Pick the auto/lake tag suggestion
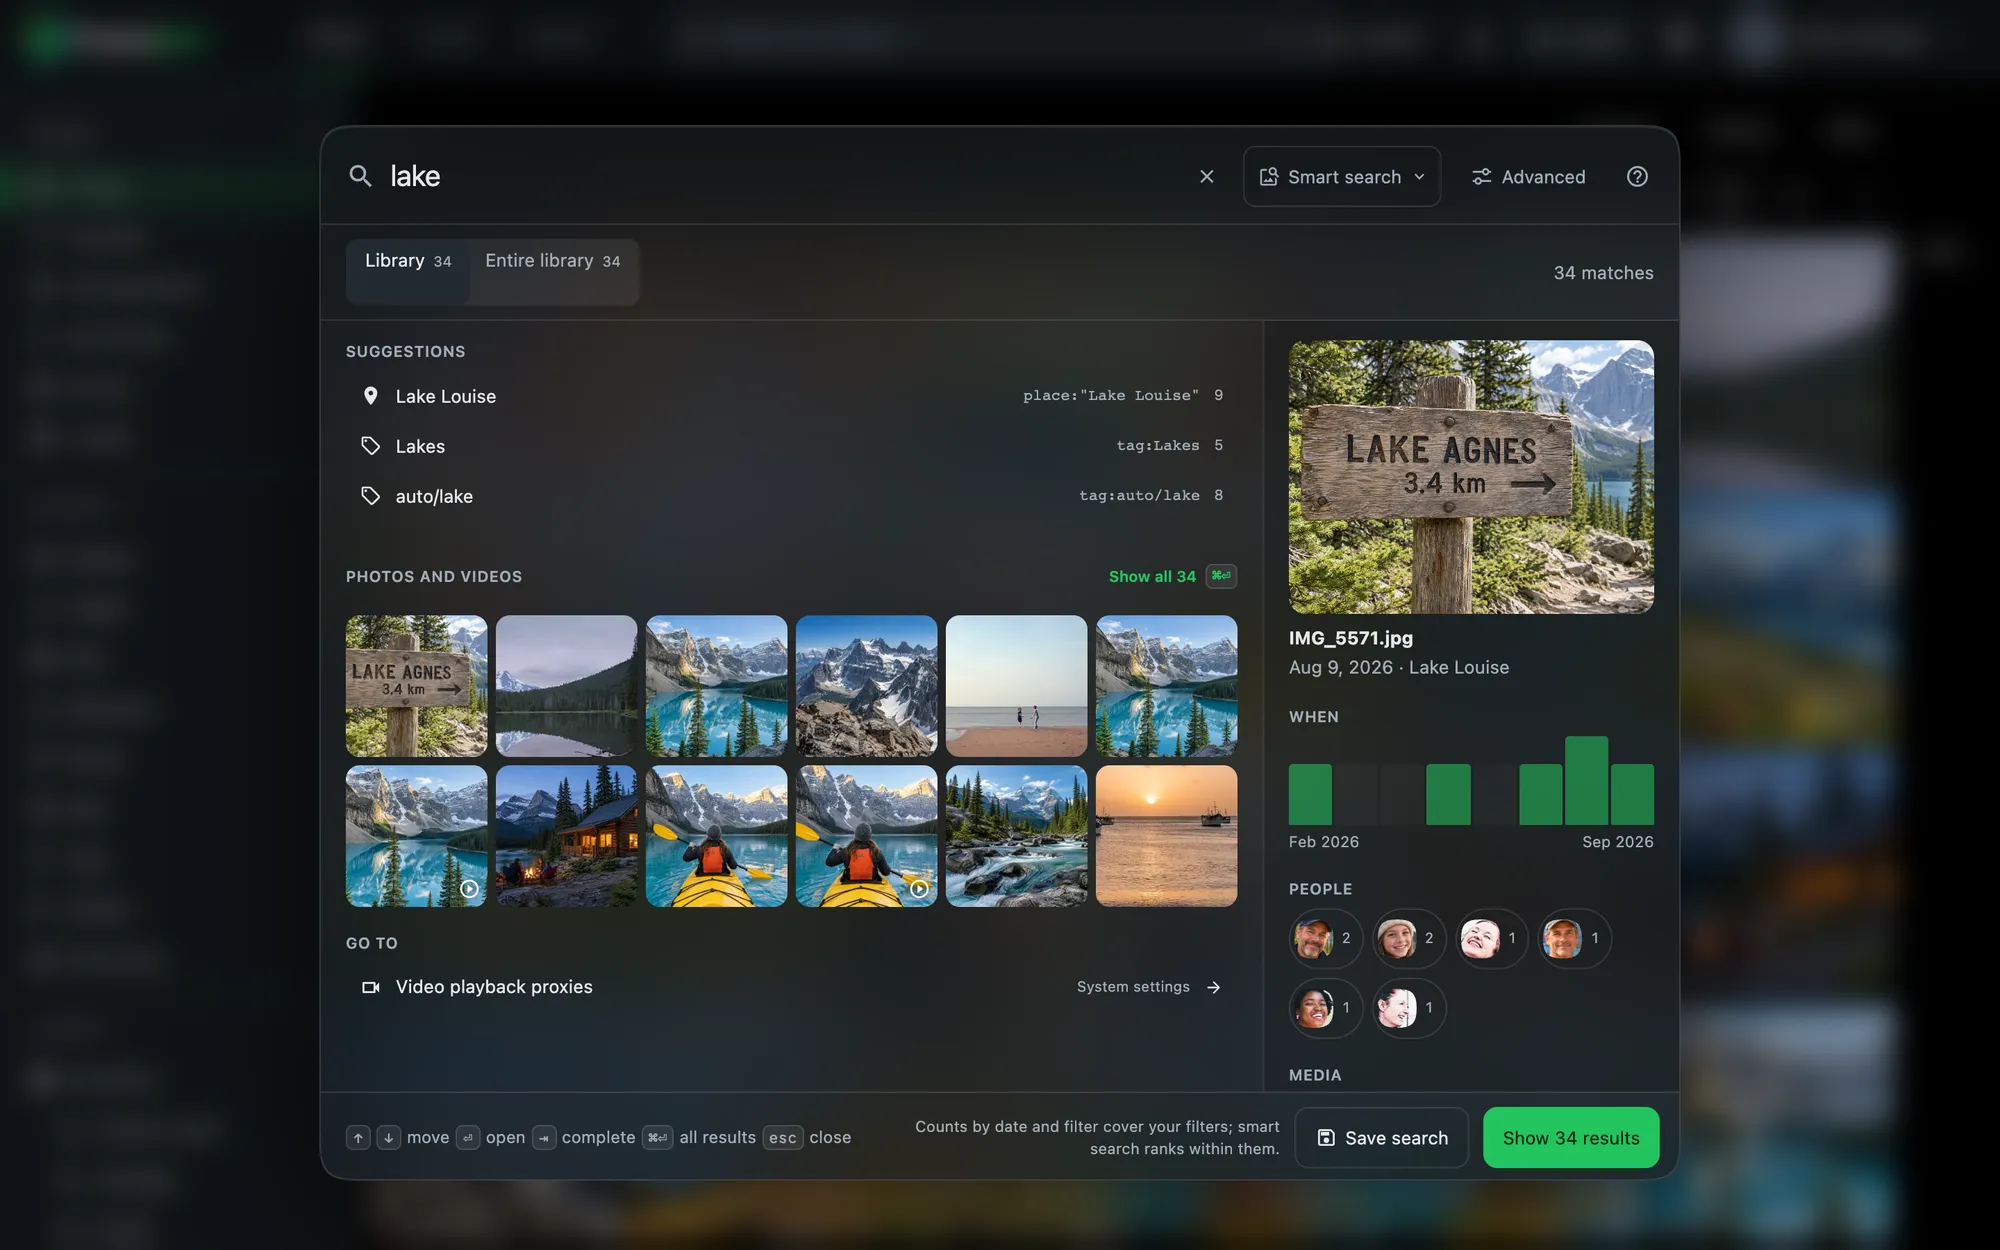This screenshot has width=2000, height=1250. tap(791, 496)
